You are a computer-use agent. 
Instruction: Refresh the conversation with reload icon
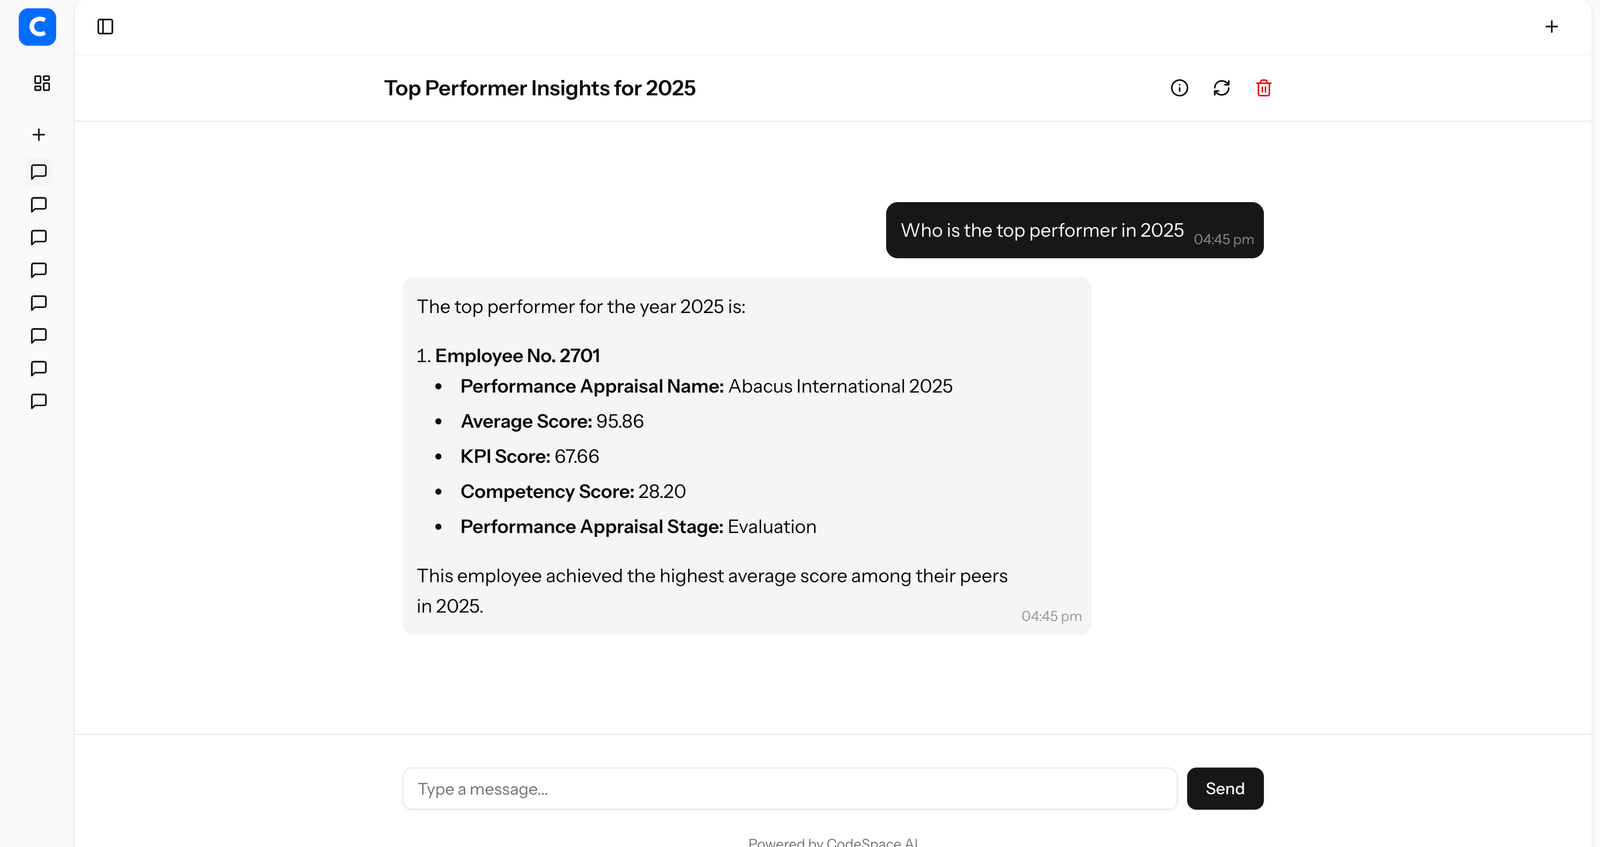tap(1221, 88)
